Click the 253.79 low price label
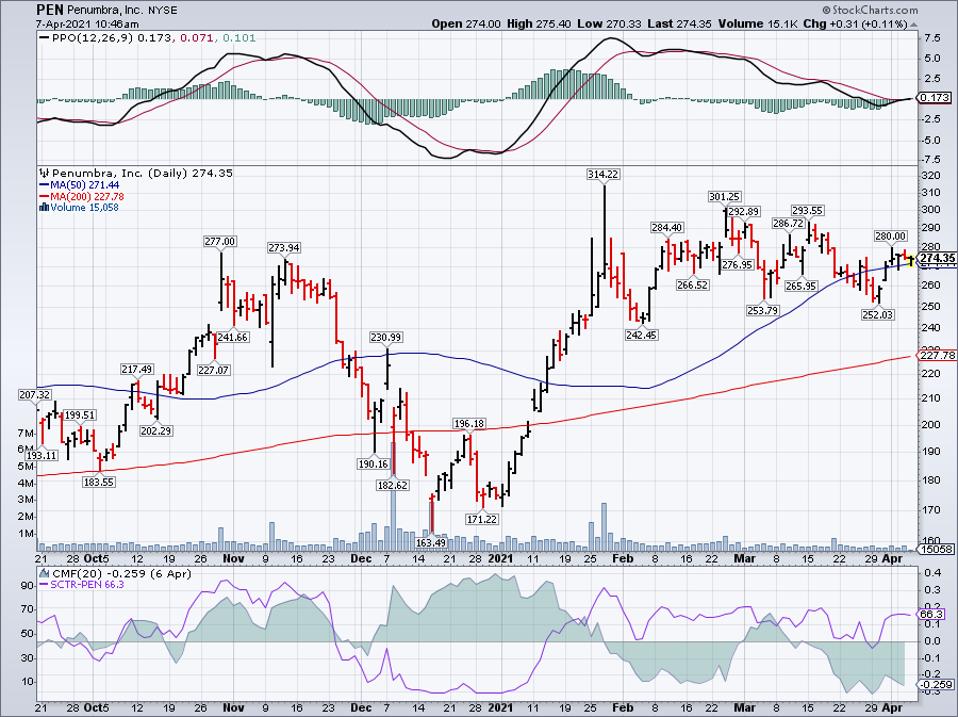 coord(762,310)
